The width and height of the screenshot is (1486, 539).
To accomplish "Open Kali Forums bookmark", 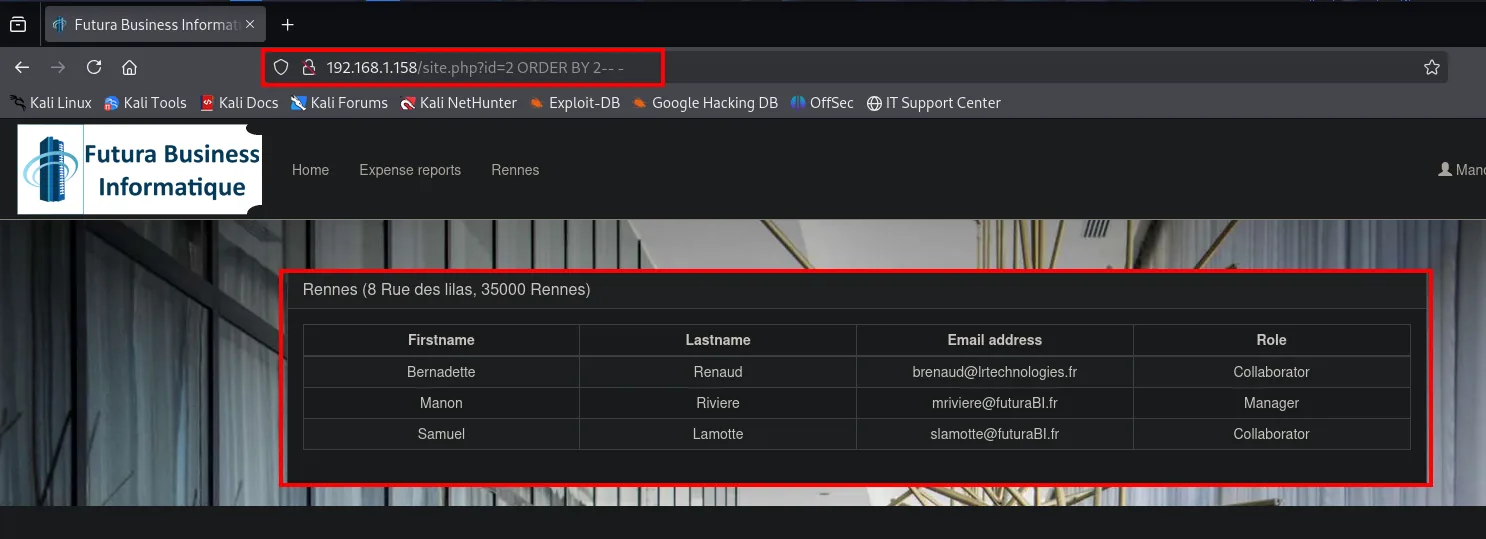I will point(339,102).
